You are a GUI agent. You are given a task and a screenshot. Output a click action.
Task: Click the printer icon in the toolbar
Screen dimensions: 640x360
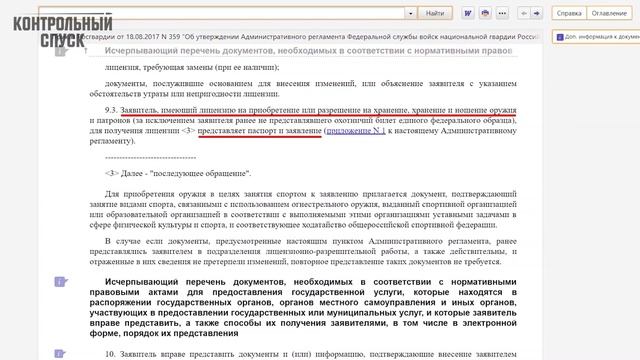pos(485,13)
